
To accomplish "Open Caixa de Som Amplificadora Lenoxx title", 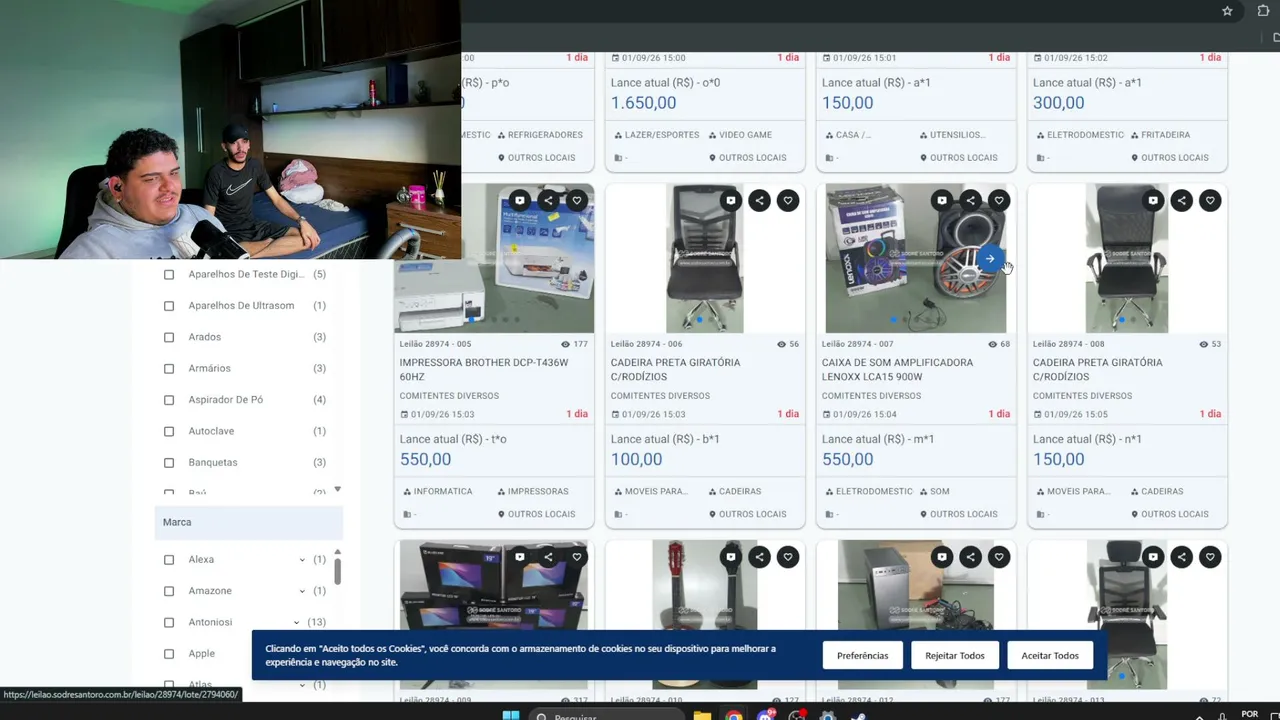I will 898,370.
